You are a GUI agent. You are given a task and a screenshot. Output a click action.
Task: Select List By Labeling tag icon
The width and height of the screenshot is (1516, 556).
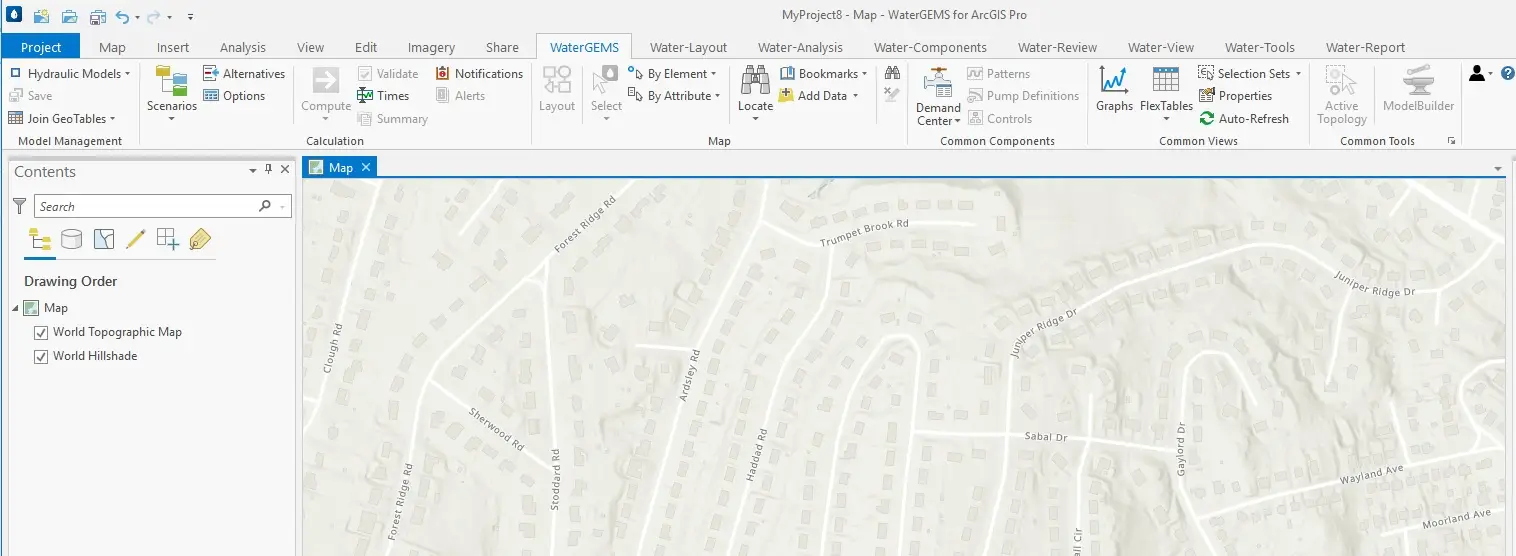pyautogui.click(x=200, y=239)
